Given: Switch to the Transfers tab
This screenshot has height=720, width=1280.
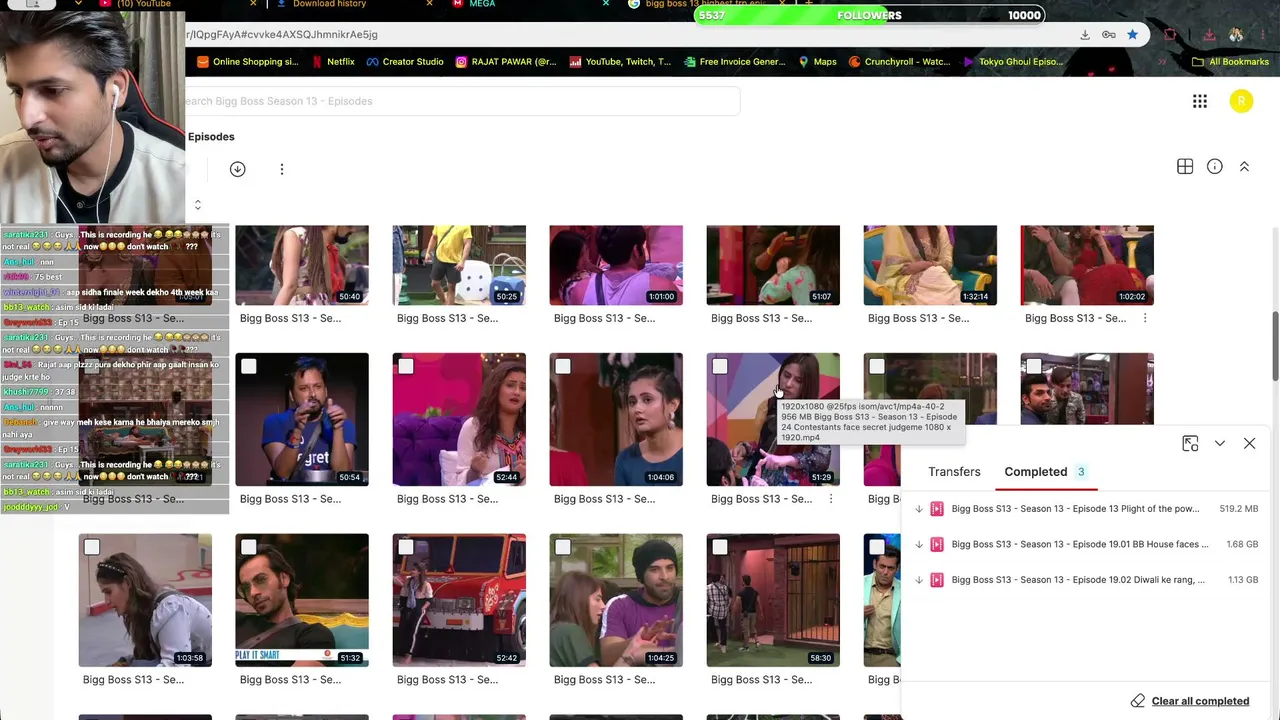Looking at the screenshot, I should pos(954,472).
